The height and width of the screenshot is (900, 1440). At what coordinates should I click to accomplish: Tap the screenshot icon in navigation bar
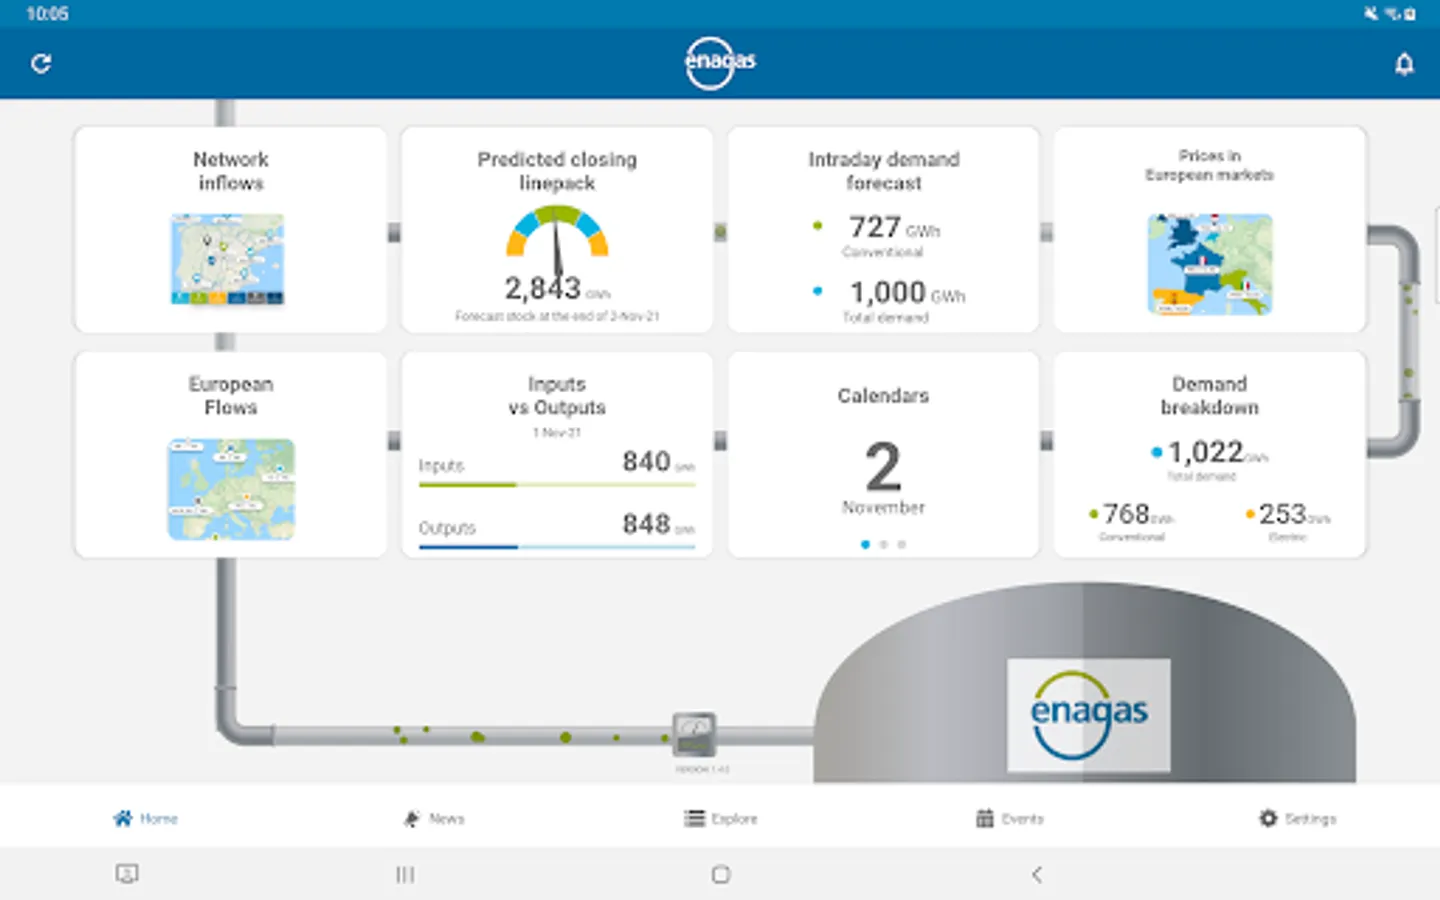click(127, 874)
